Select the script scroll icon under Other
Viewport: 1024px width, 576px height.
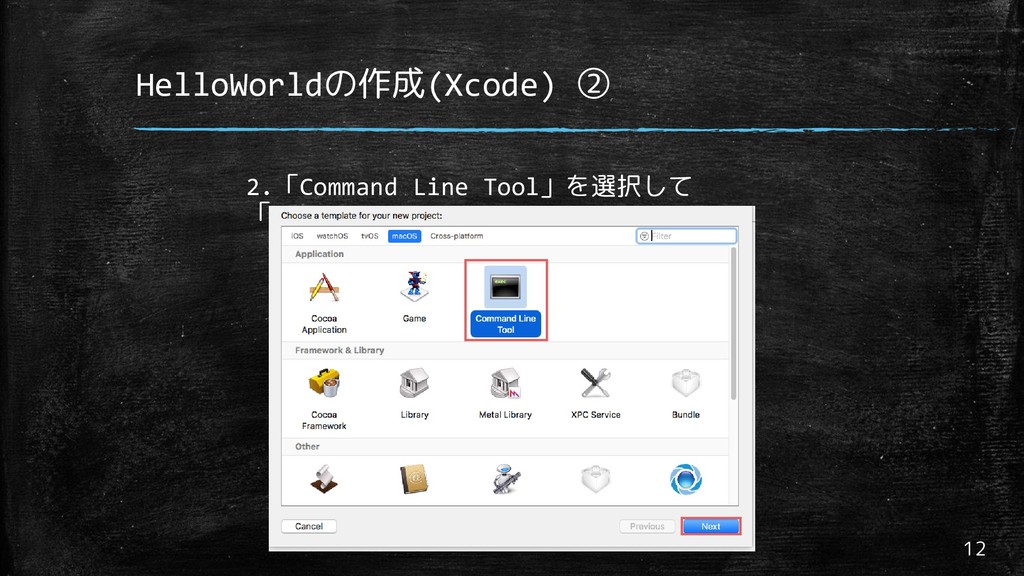click(x=324, y=479)
